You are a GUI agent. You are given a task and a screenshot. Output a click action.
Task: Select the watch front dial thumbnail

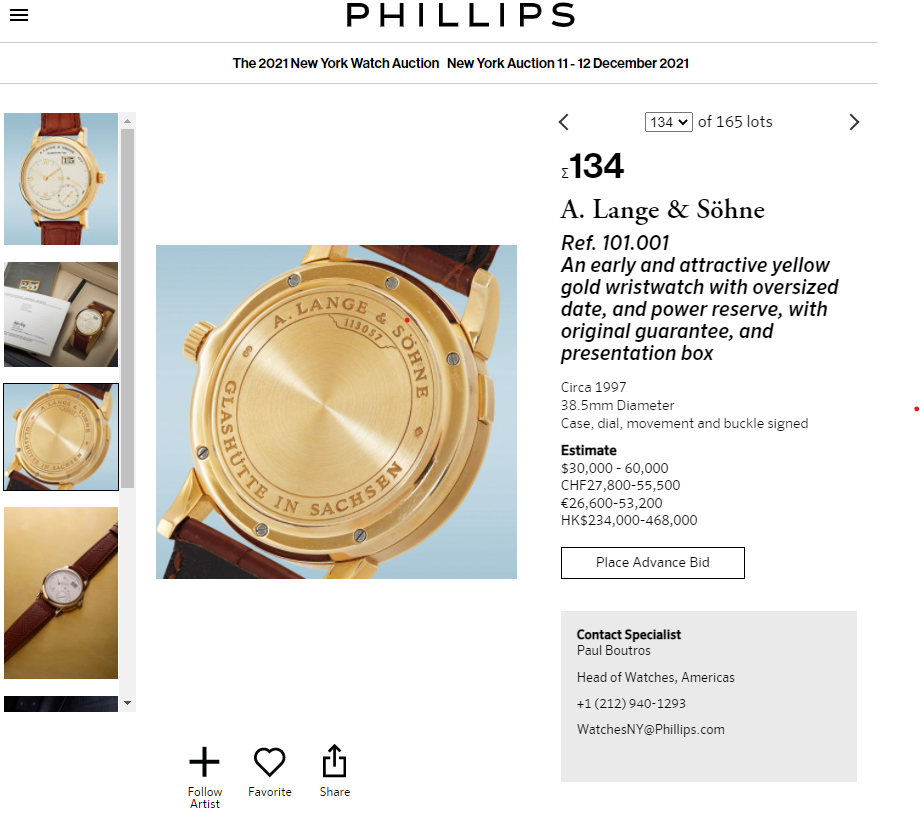click(x=61, y=179)
